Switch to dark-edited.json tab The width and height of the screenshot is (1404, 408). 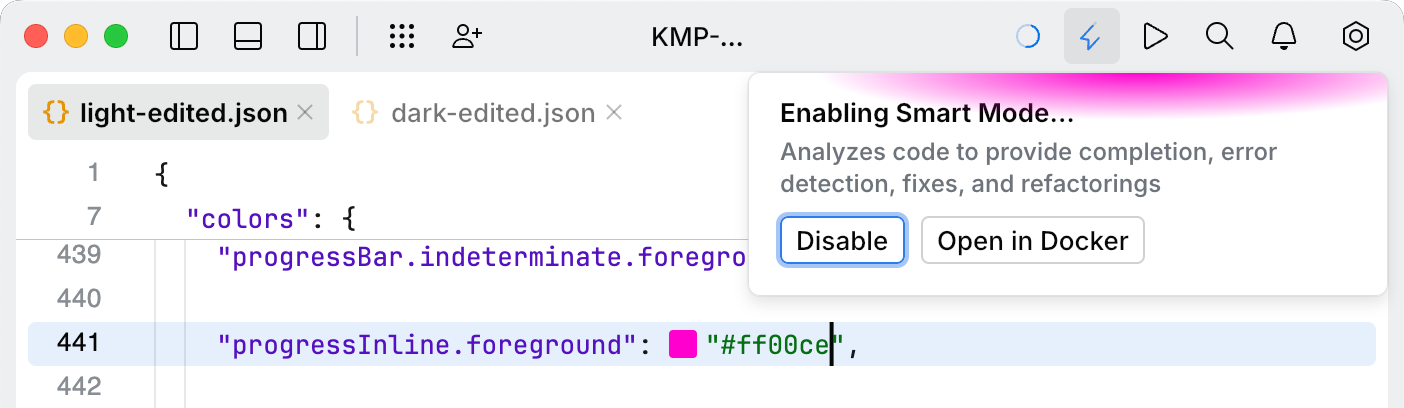tap(493, 113)
